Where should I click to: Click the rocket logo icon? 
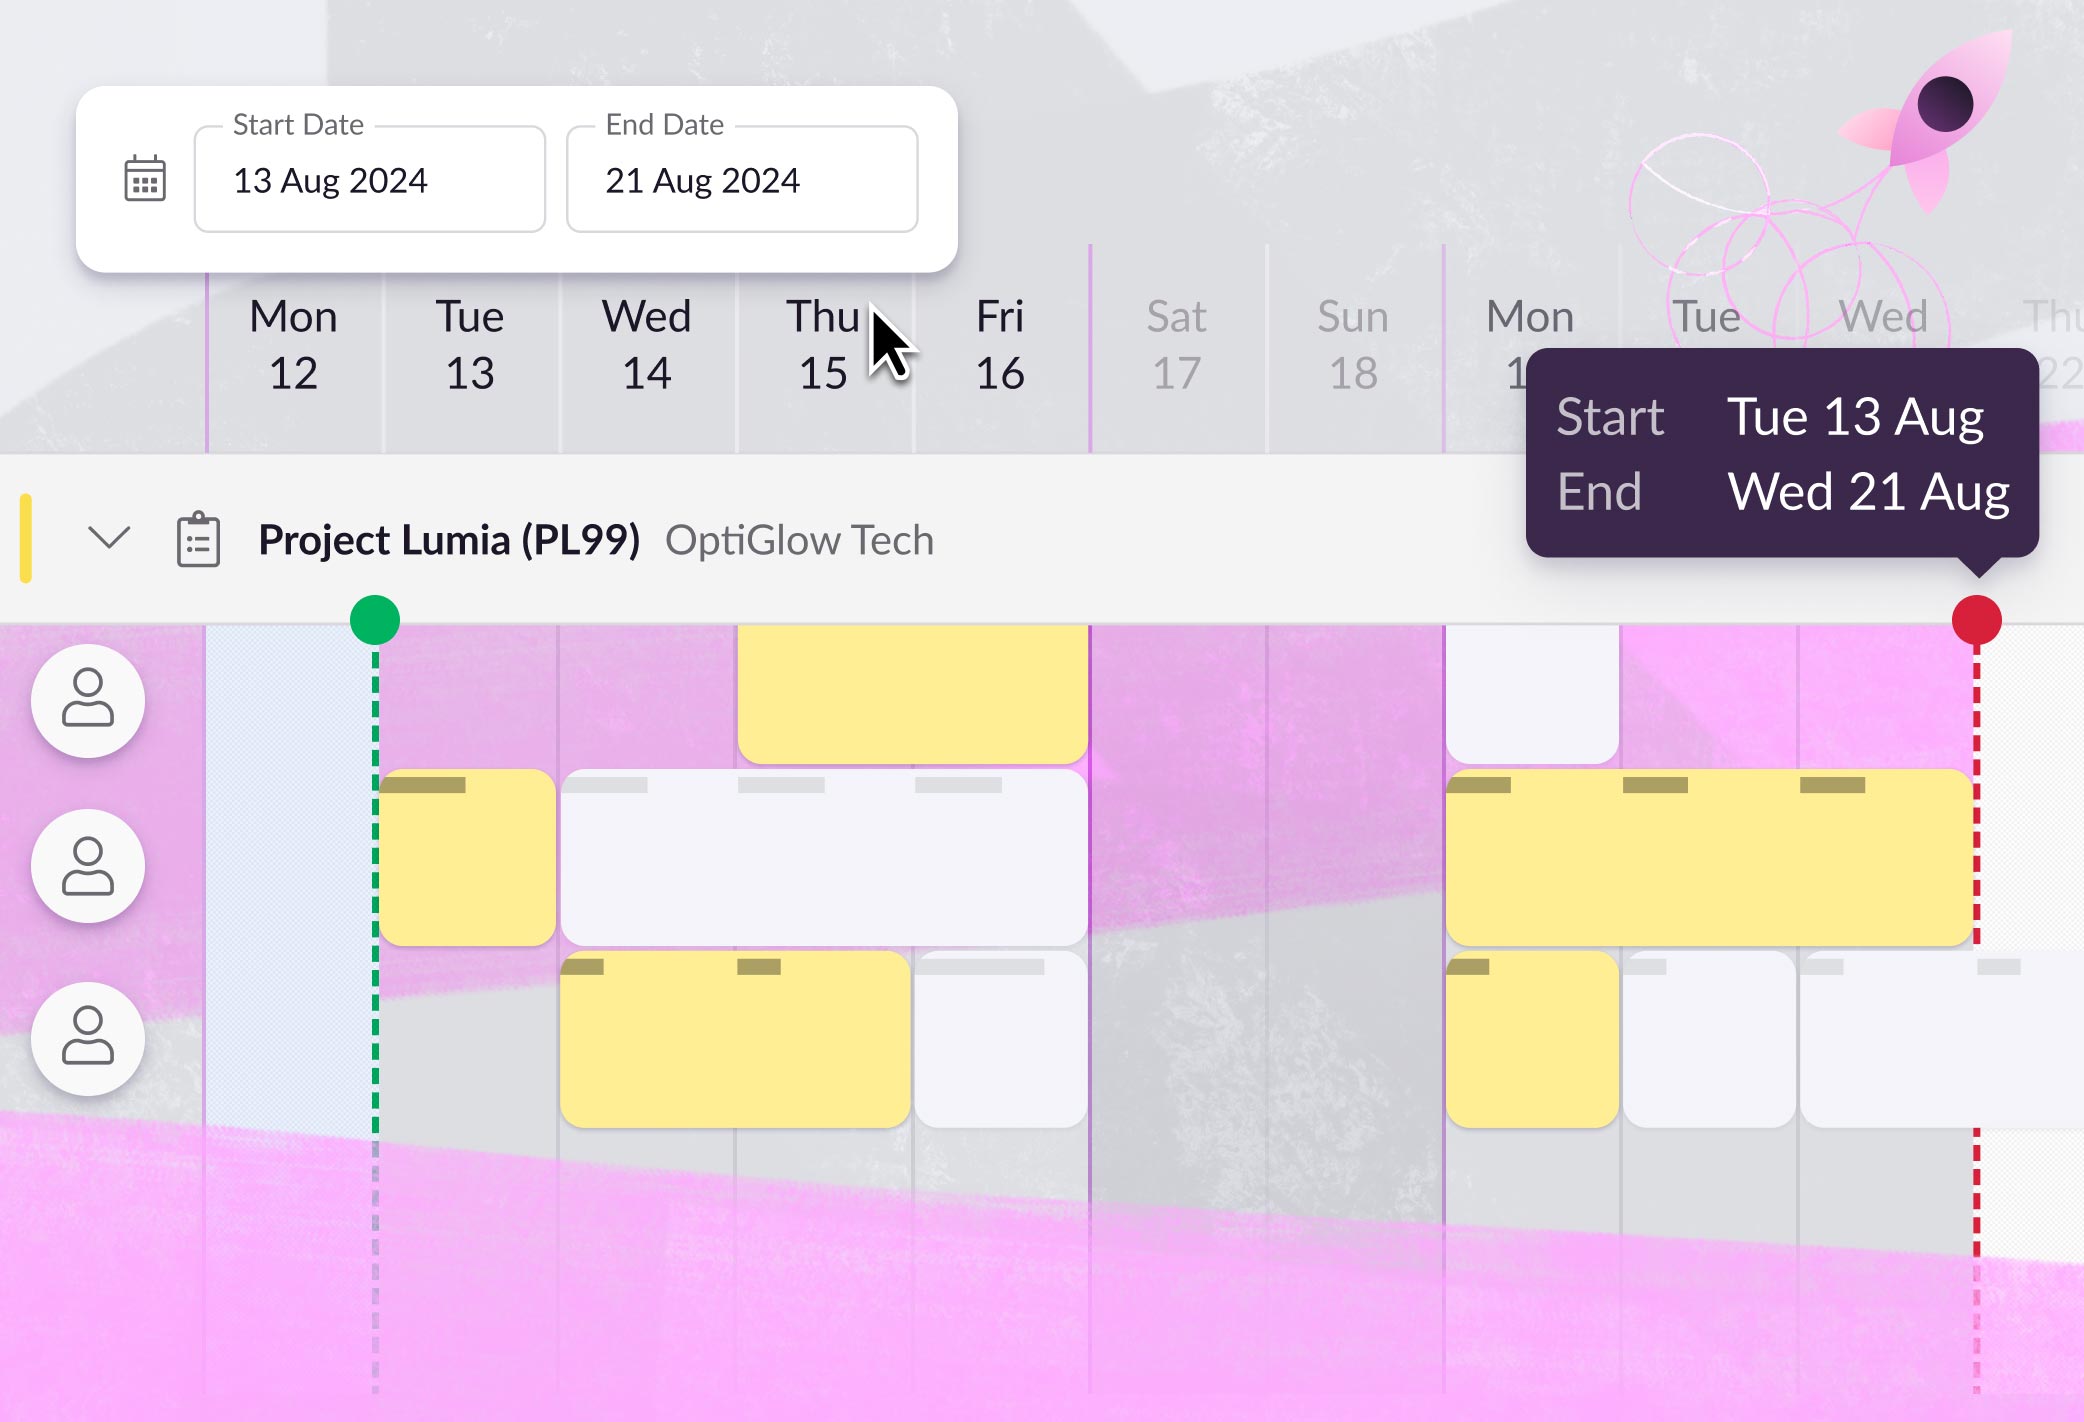pyautogui.click(x=1925, y=120)
